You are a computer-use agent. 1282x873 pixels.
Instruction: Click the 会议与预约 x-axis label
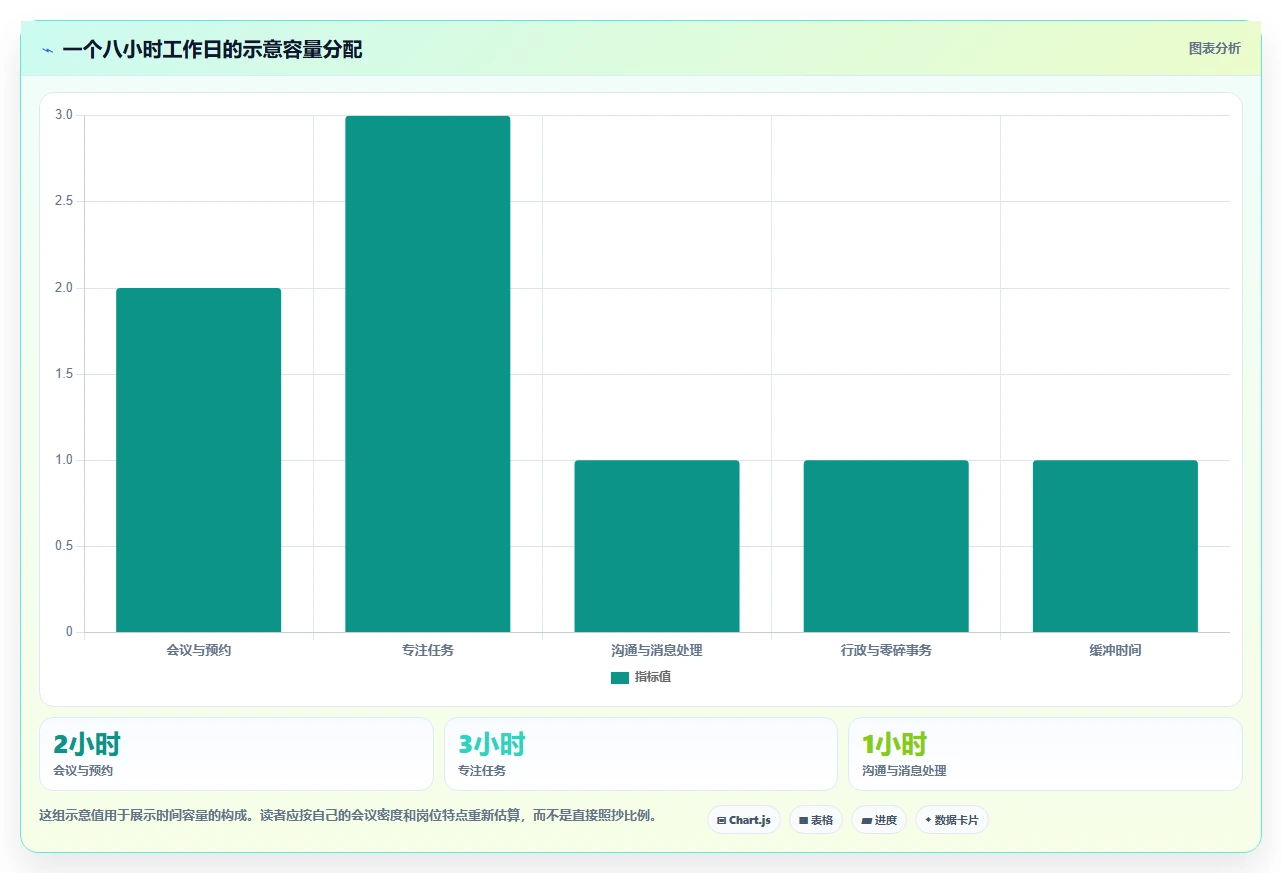199,650
